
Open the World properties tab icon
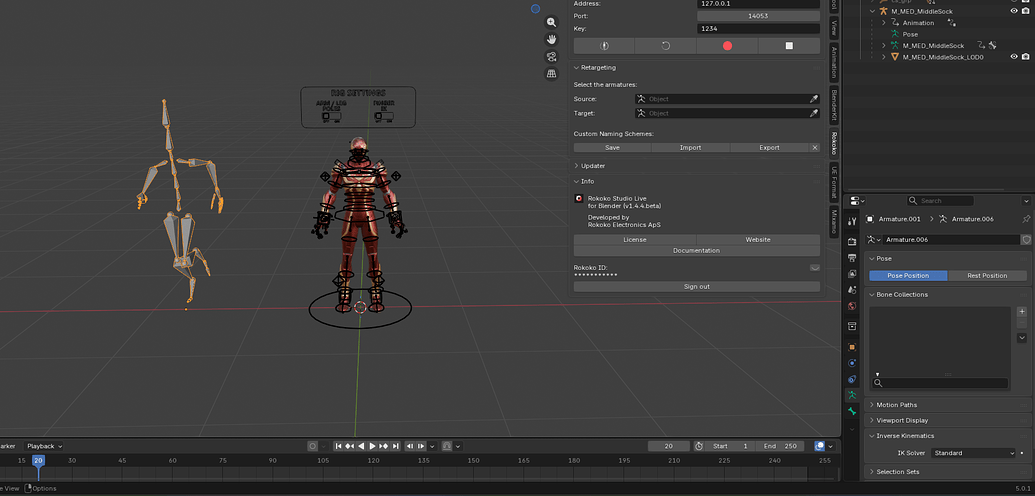[852, 306]
